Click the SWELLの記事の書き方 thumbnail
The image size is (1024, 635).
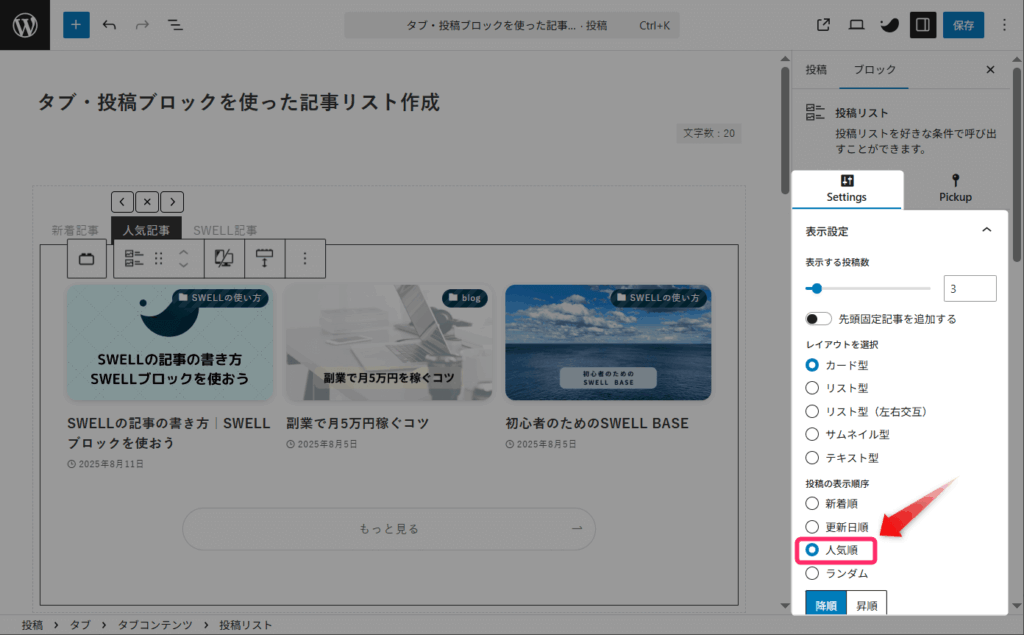(170, 342)
